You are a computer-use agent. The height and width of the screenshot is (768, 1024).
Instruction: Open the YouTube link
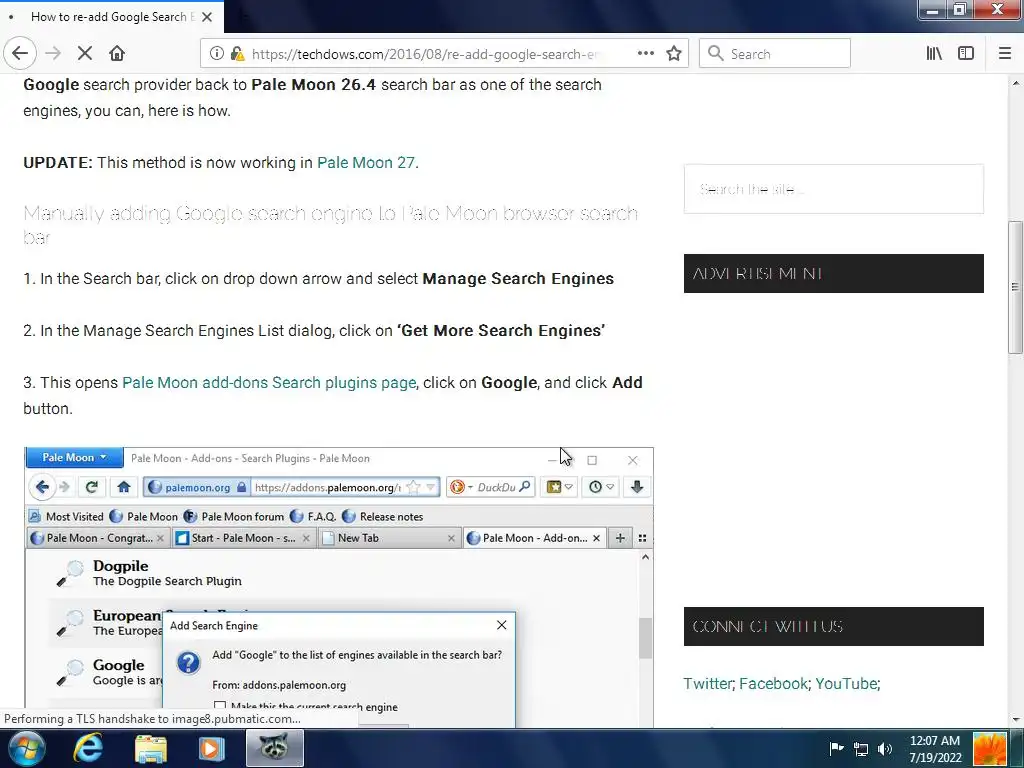pos(846,684)
